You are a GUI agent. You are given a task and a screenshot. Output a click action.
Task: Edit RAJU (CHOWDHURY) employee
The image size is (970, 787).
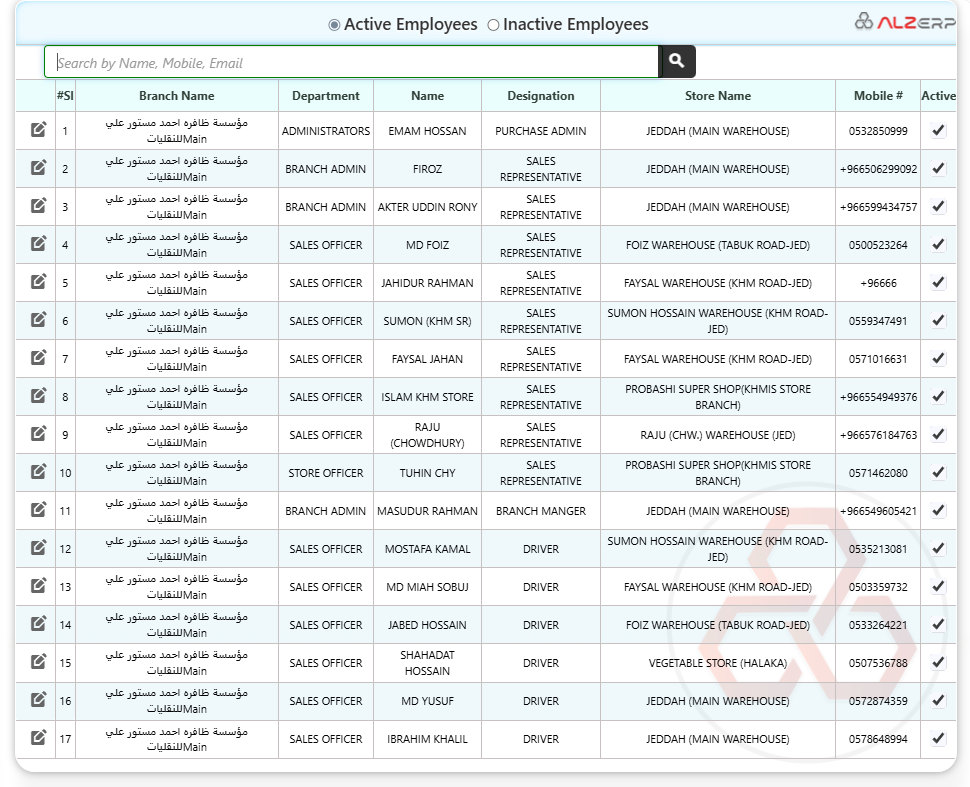coord(38,434)
